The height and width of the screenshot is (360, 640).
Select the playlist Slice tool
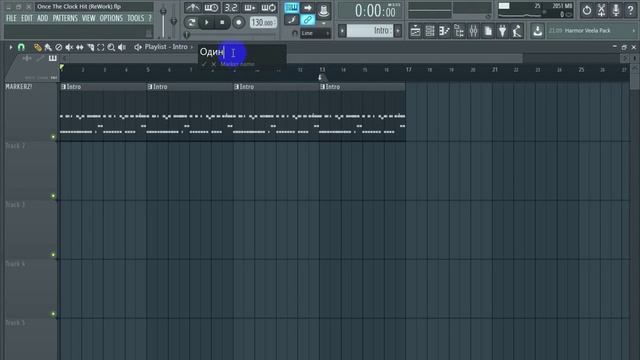[x=90, y=47]
